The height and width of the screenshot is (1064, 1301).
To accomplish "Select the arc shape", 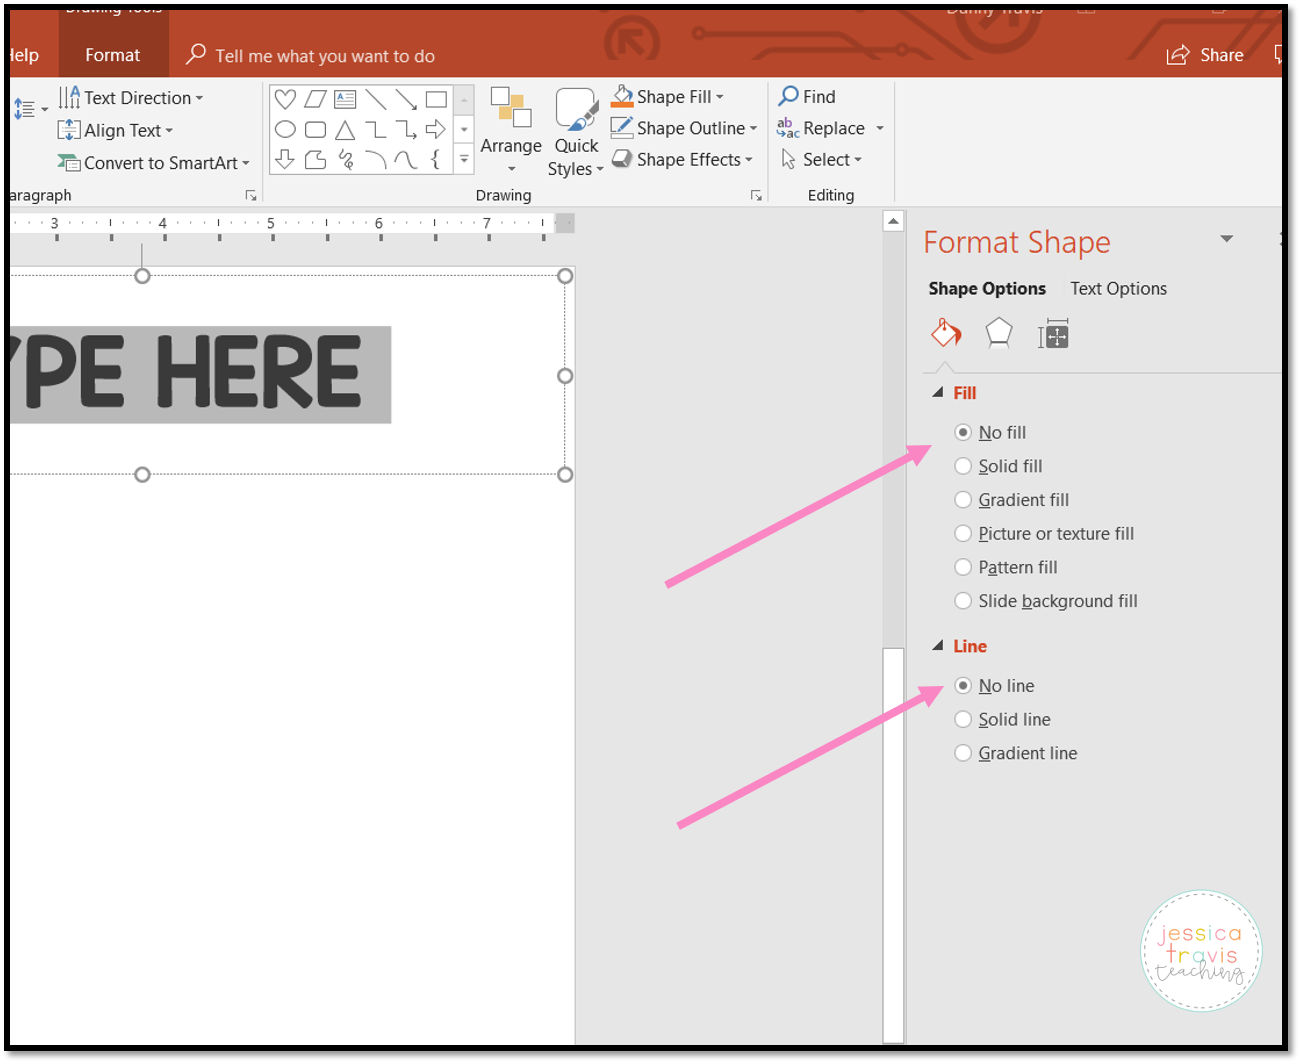I will pyautogui.click(x=376, y=159).
